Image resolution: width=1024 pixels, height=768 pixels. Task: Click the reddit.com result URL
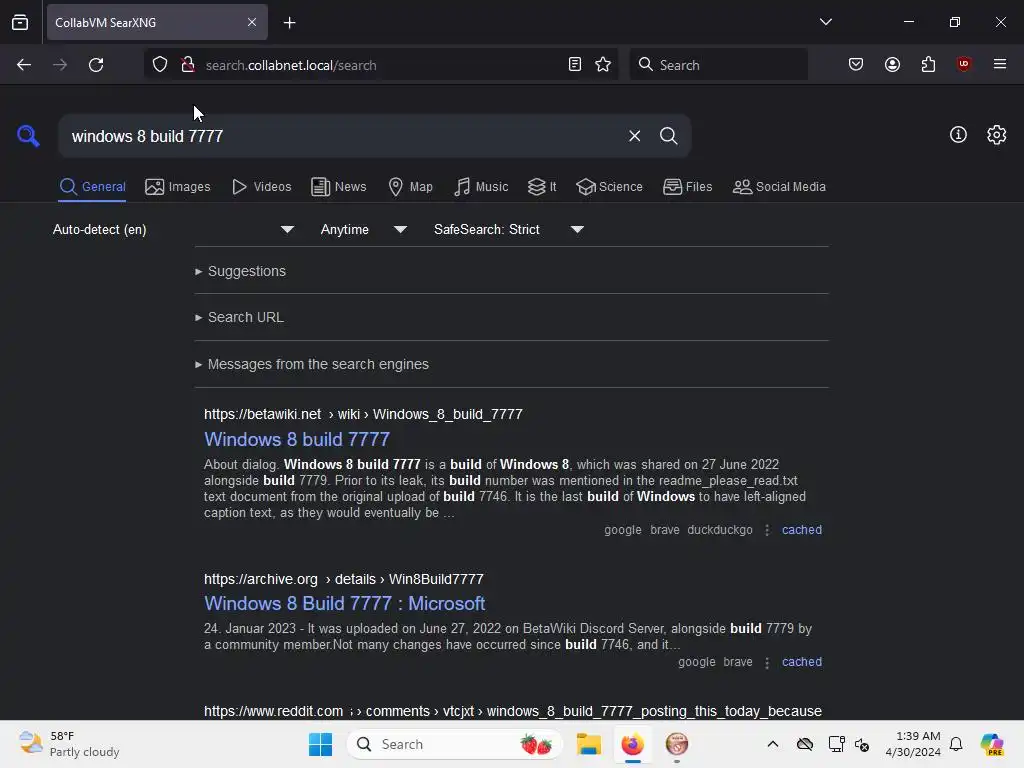pyautogui.click(x=513, y=711)
